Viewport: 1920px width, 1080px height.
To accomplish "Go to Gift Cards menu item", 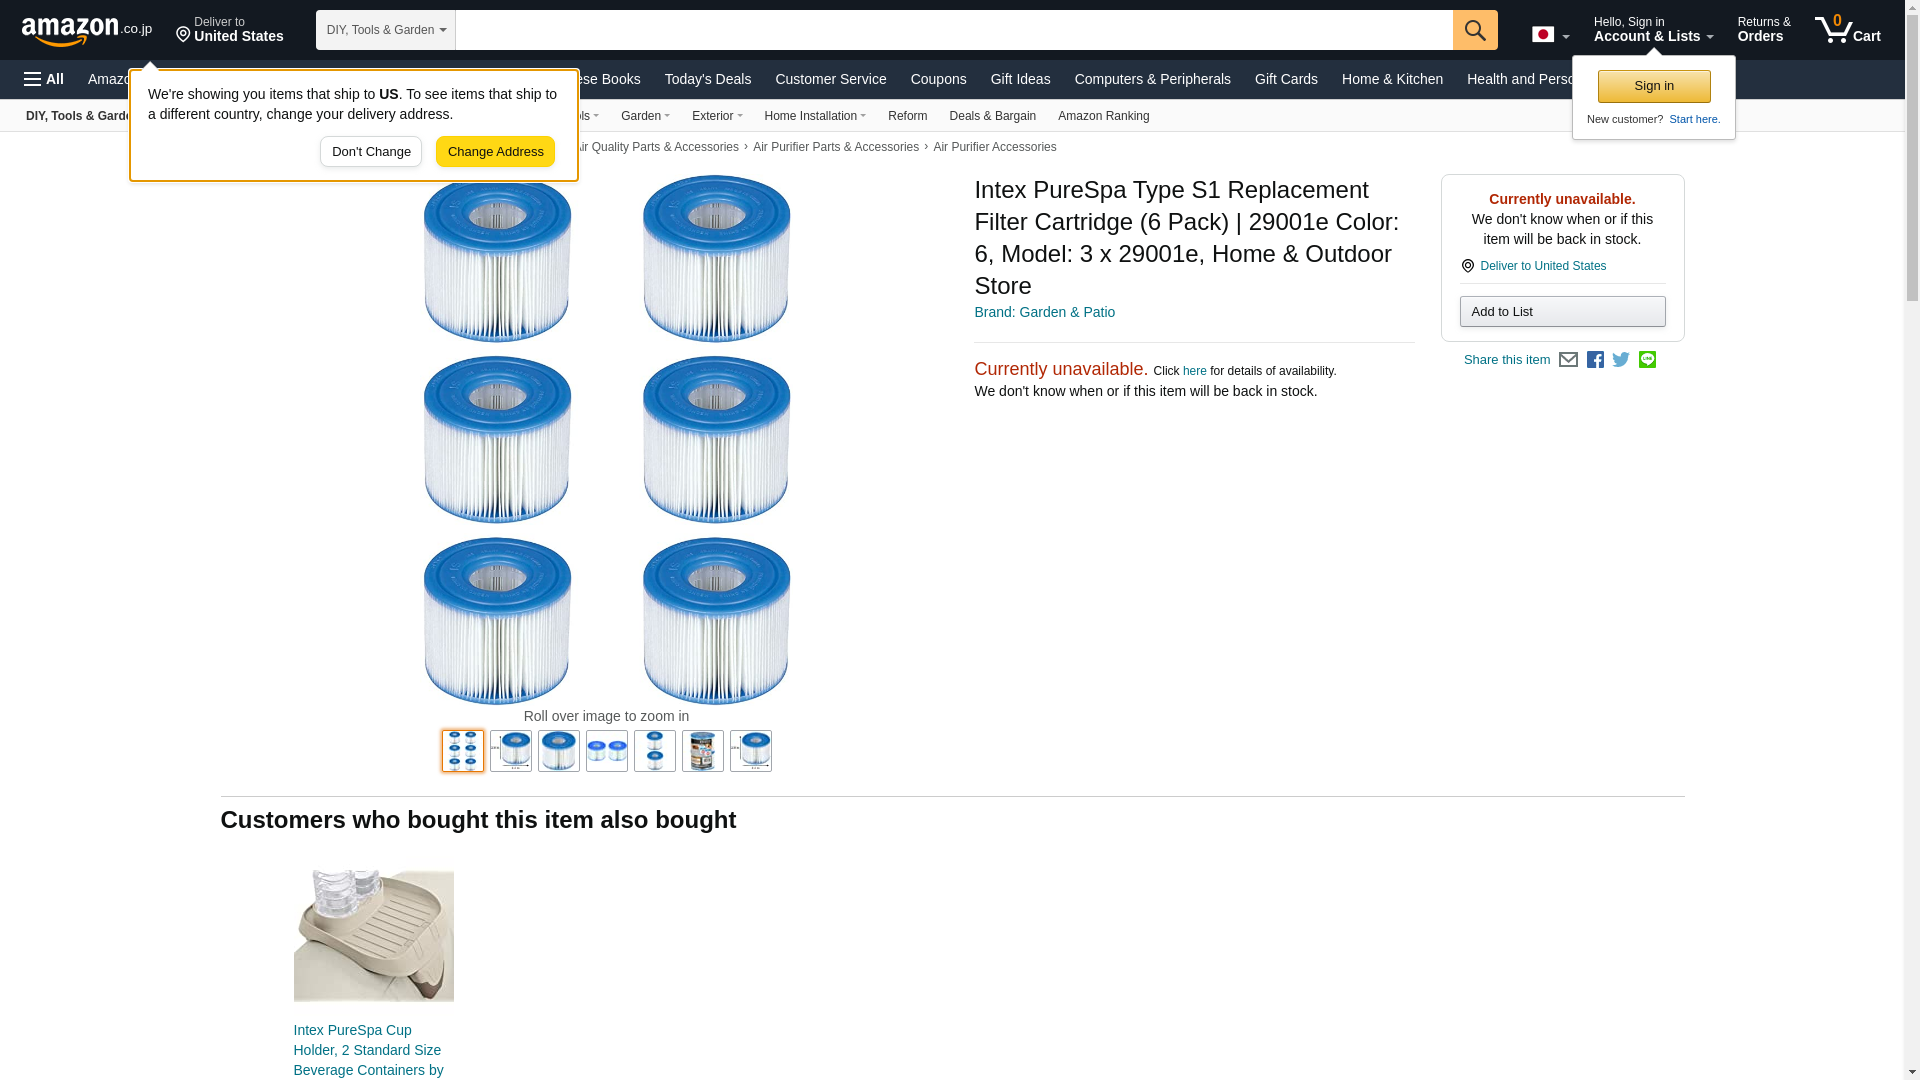I will [x=1286, y=79].
